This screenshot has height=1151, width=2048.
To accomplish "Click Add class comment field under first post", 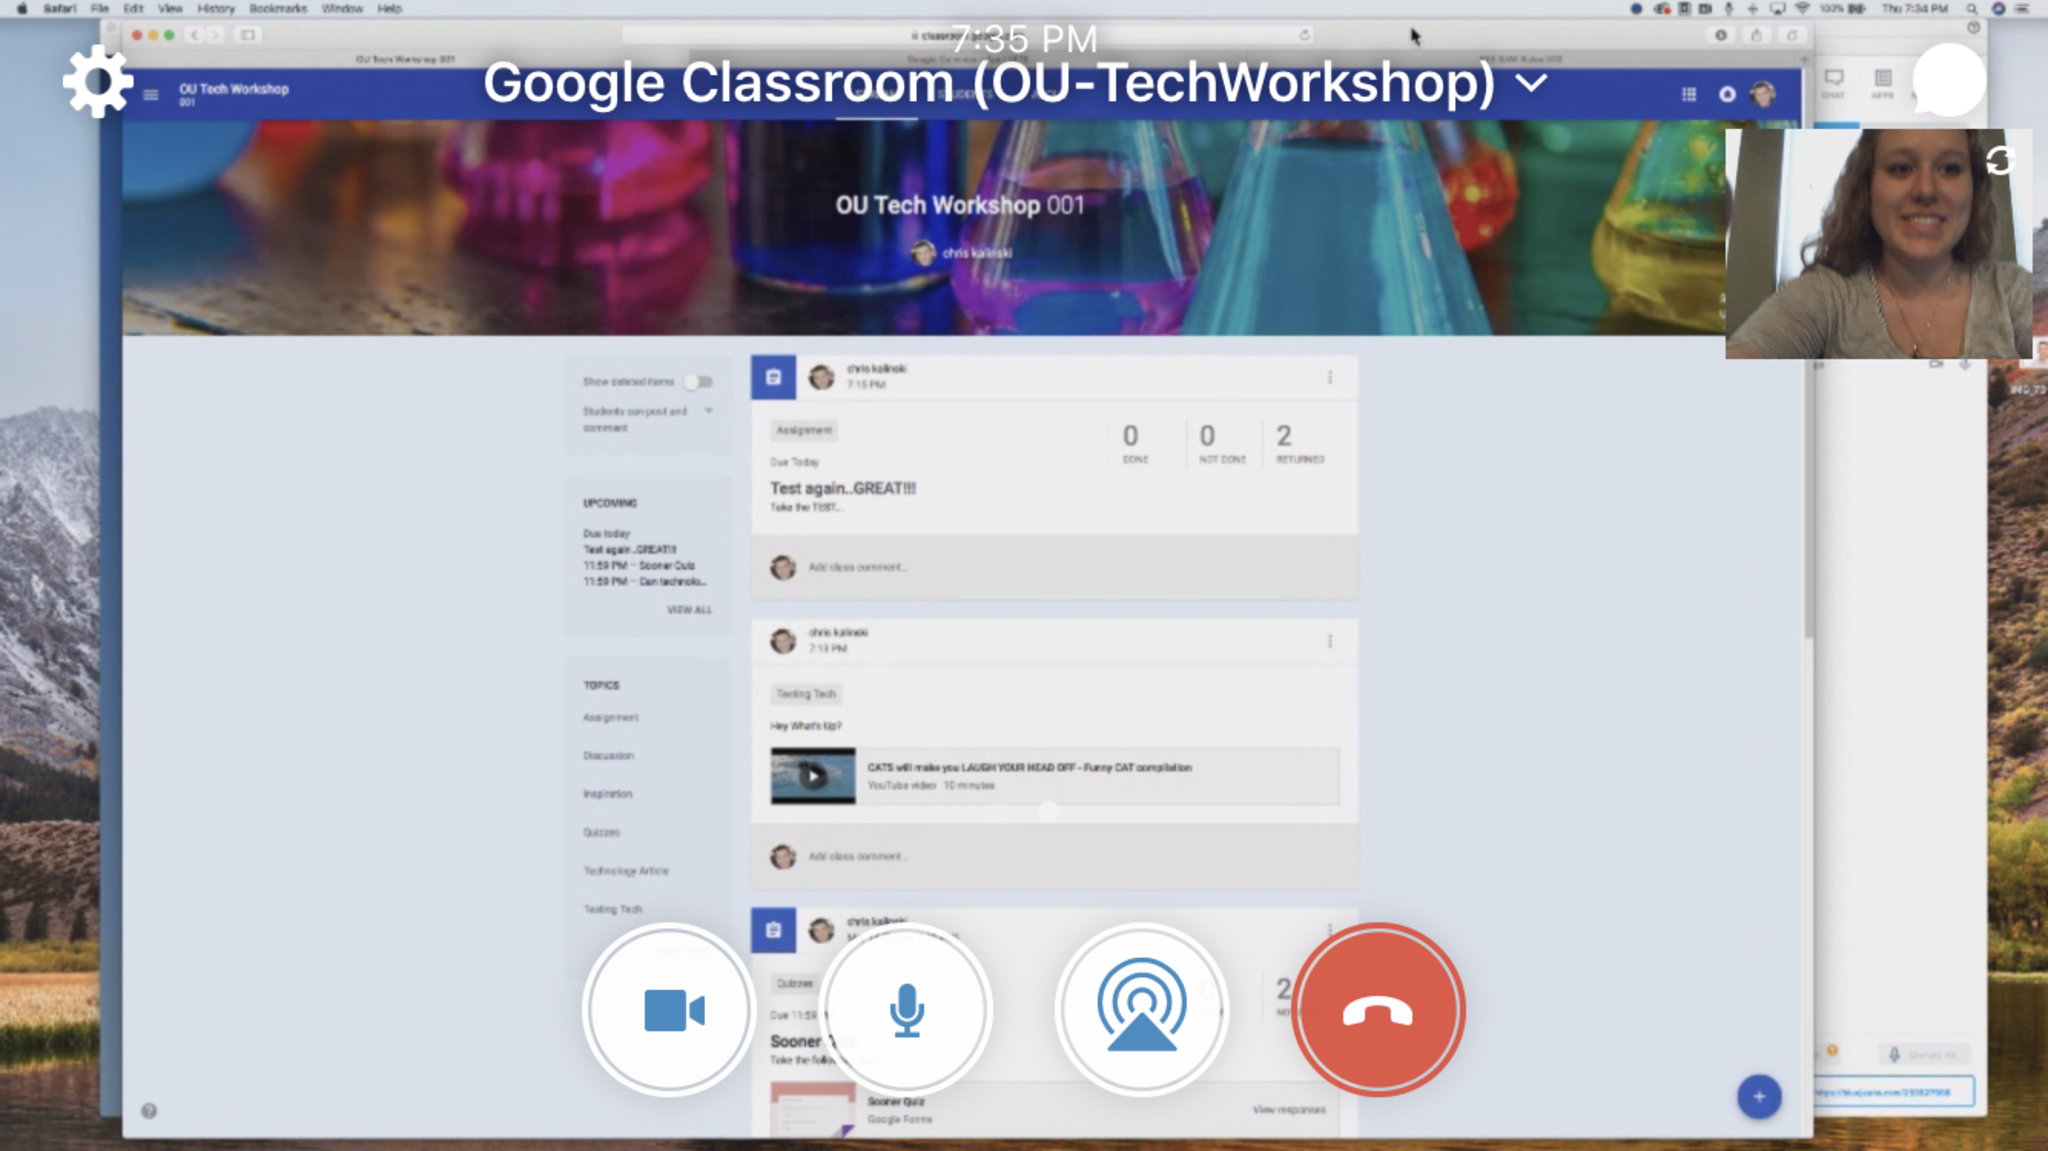I will point(858,567).
